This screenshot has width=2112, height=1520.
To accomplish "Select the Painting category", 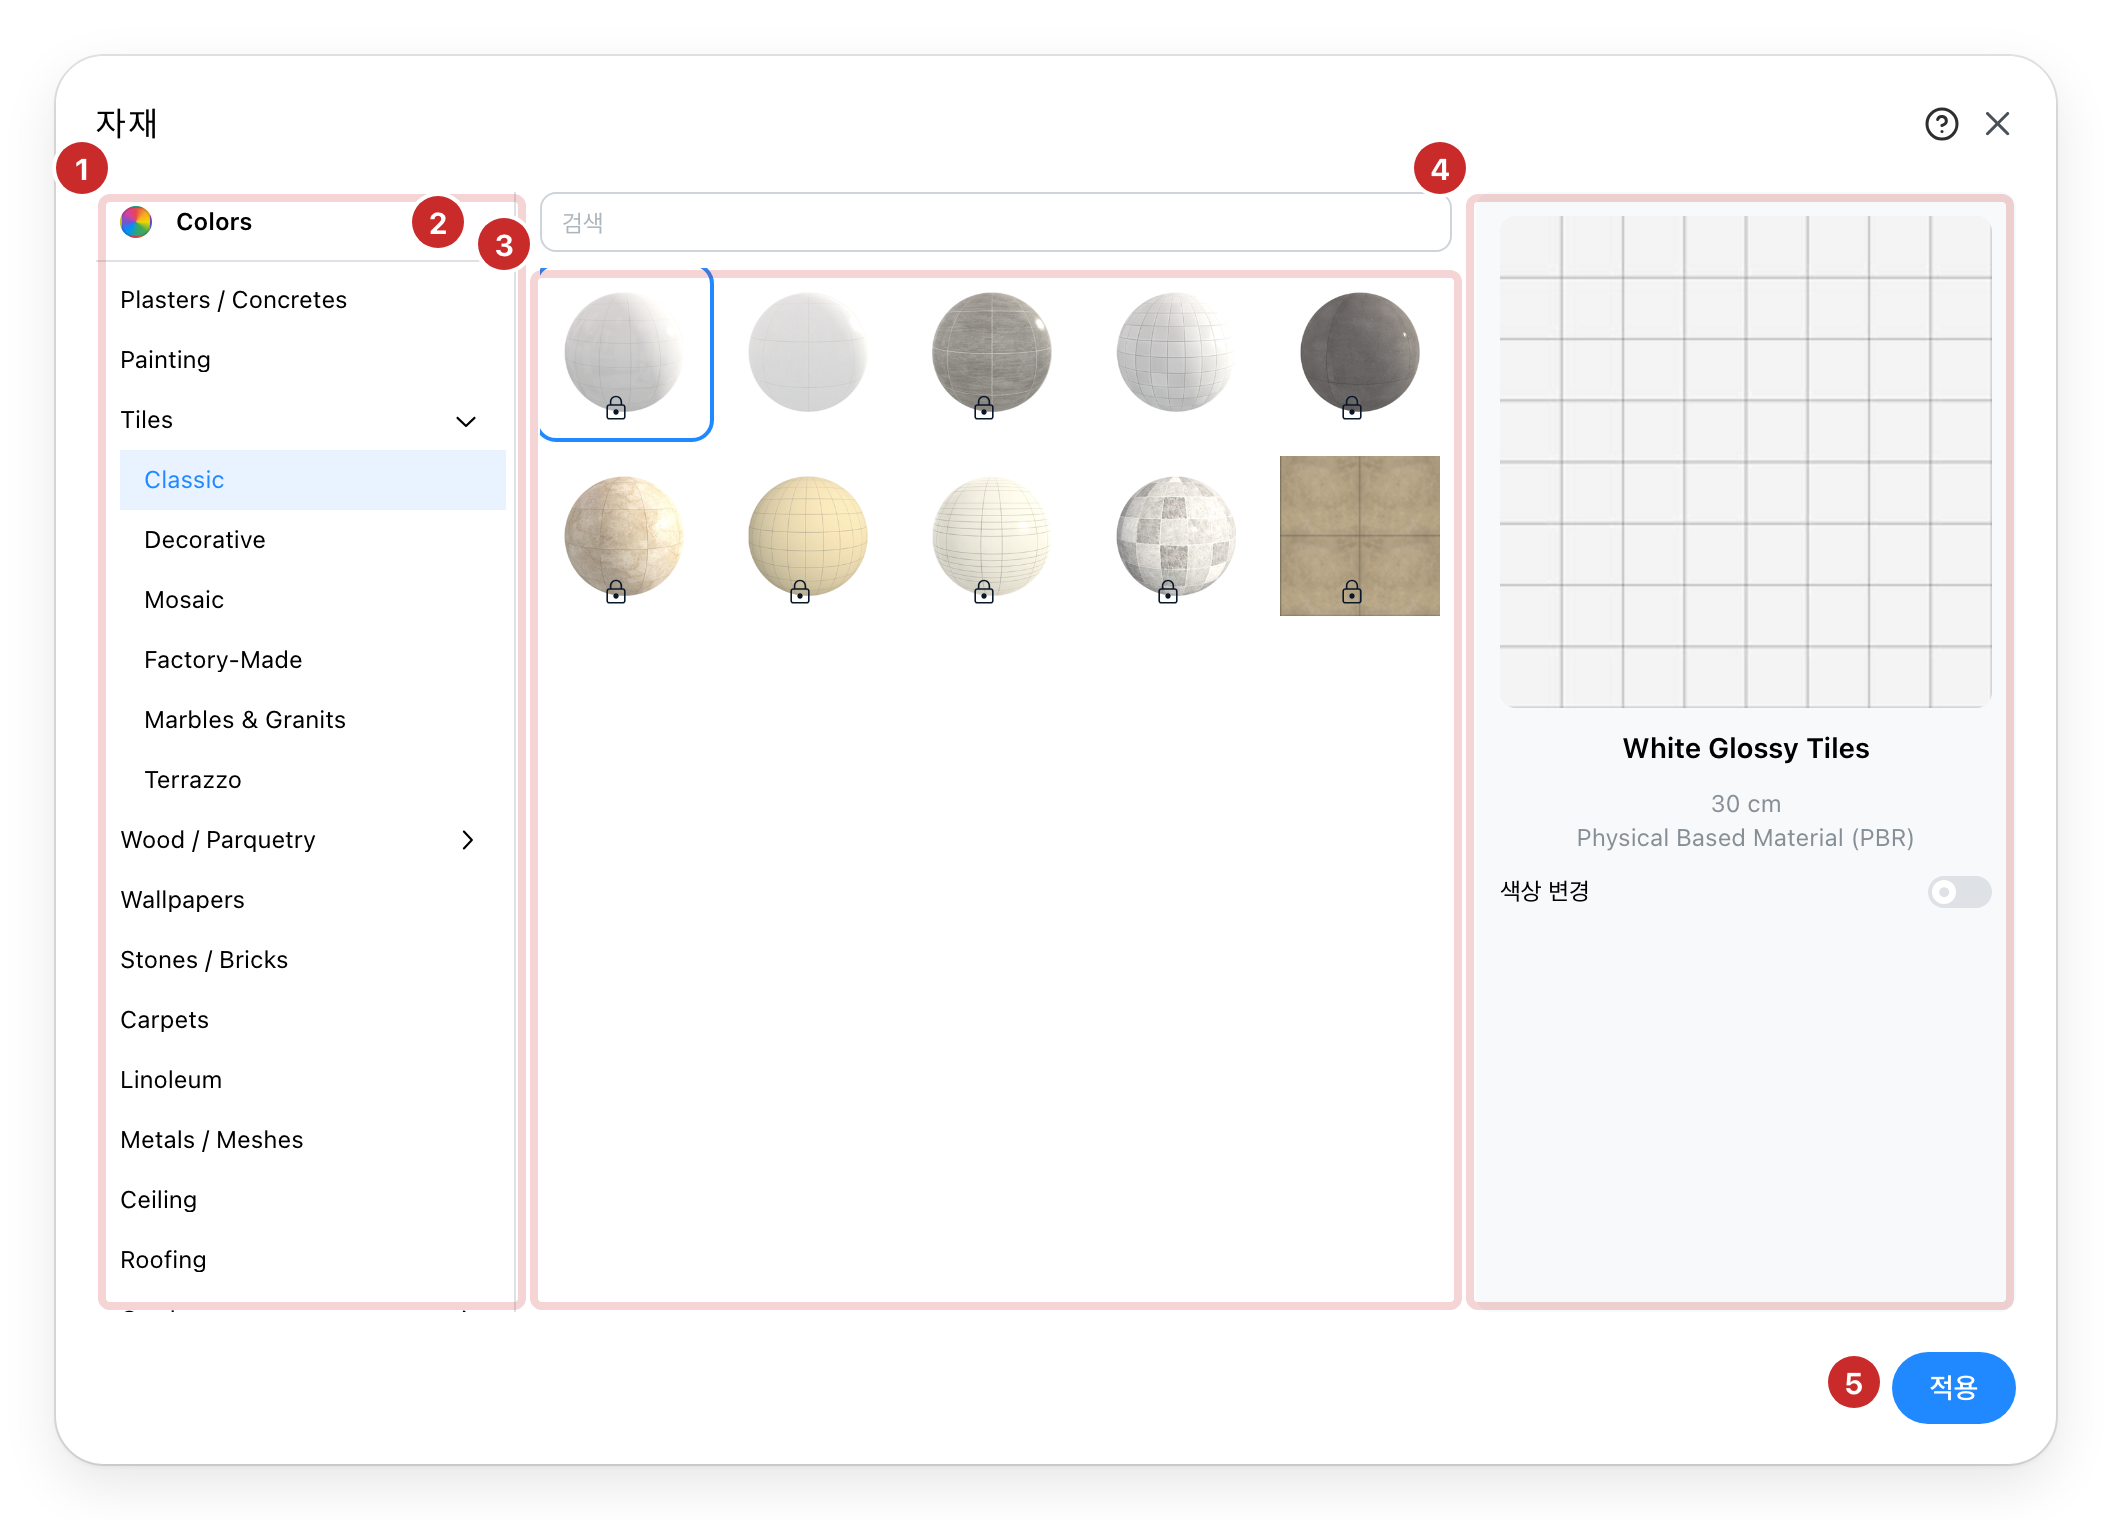I will pyautogui.click(x=165, y=360).
